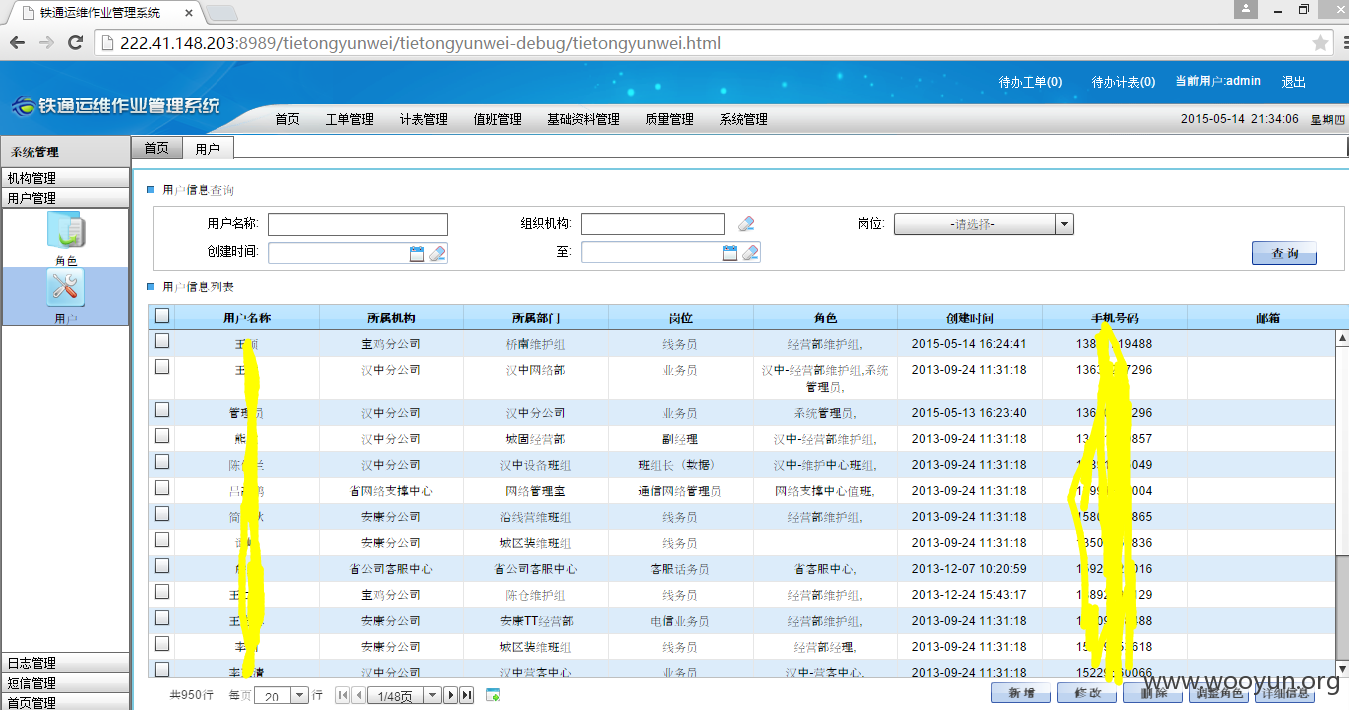Click into the 用户名称 input field
This screenshot has height=710, width=1349.
(357, 224)
